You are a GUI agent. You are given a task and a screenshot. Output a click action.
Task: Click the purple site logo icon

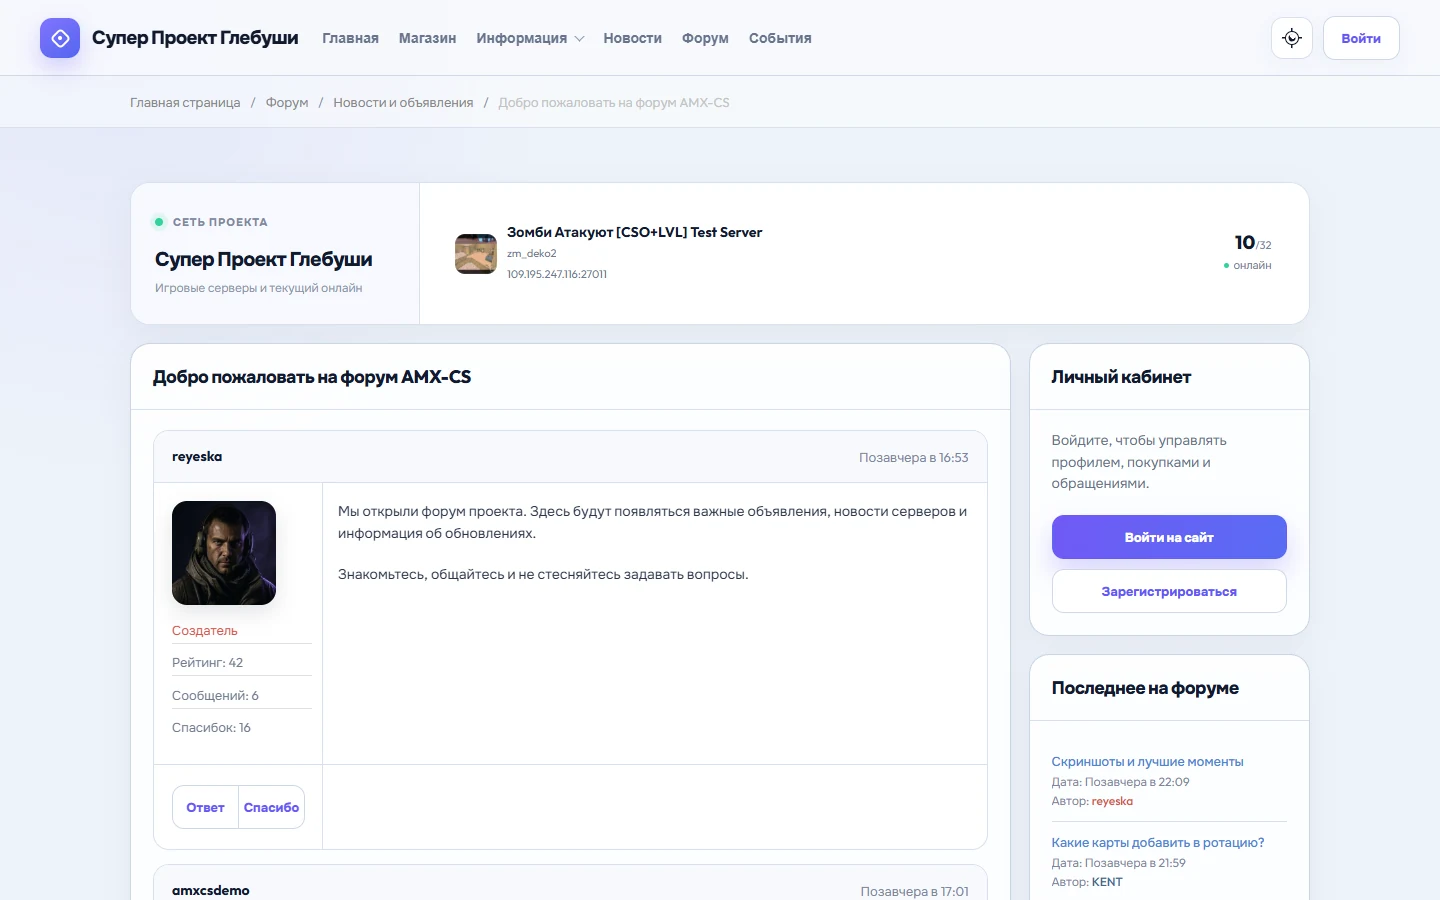[x=60, y=38]
